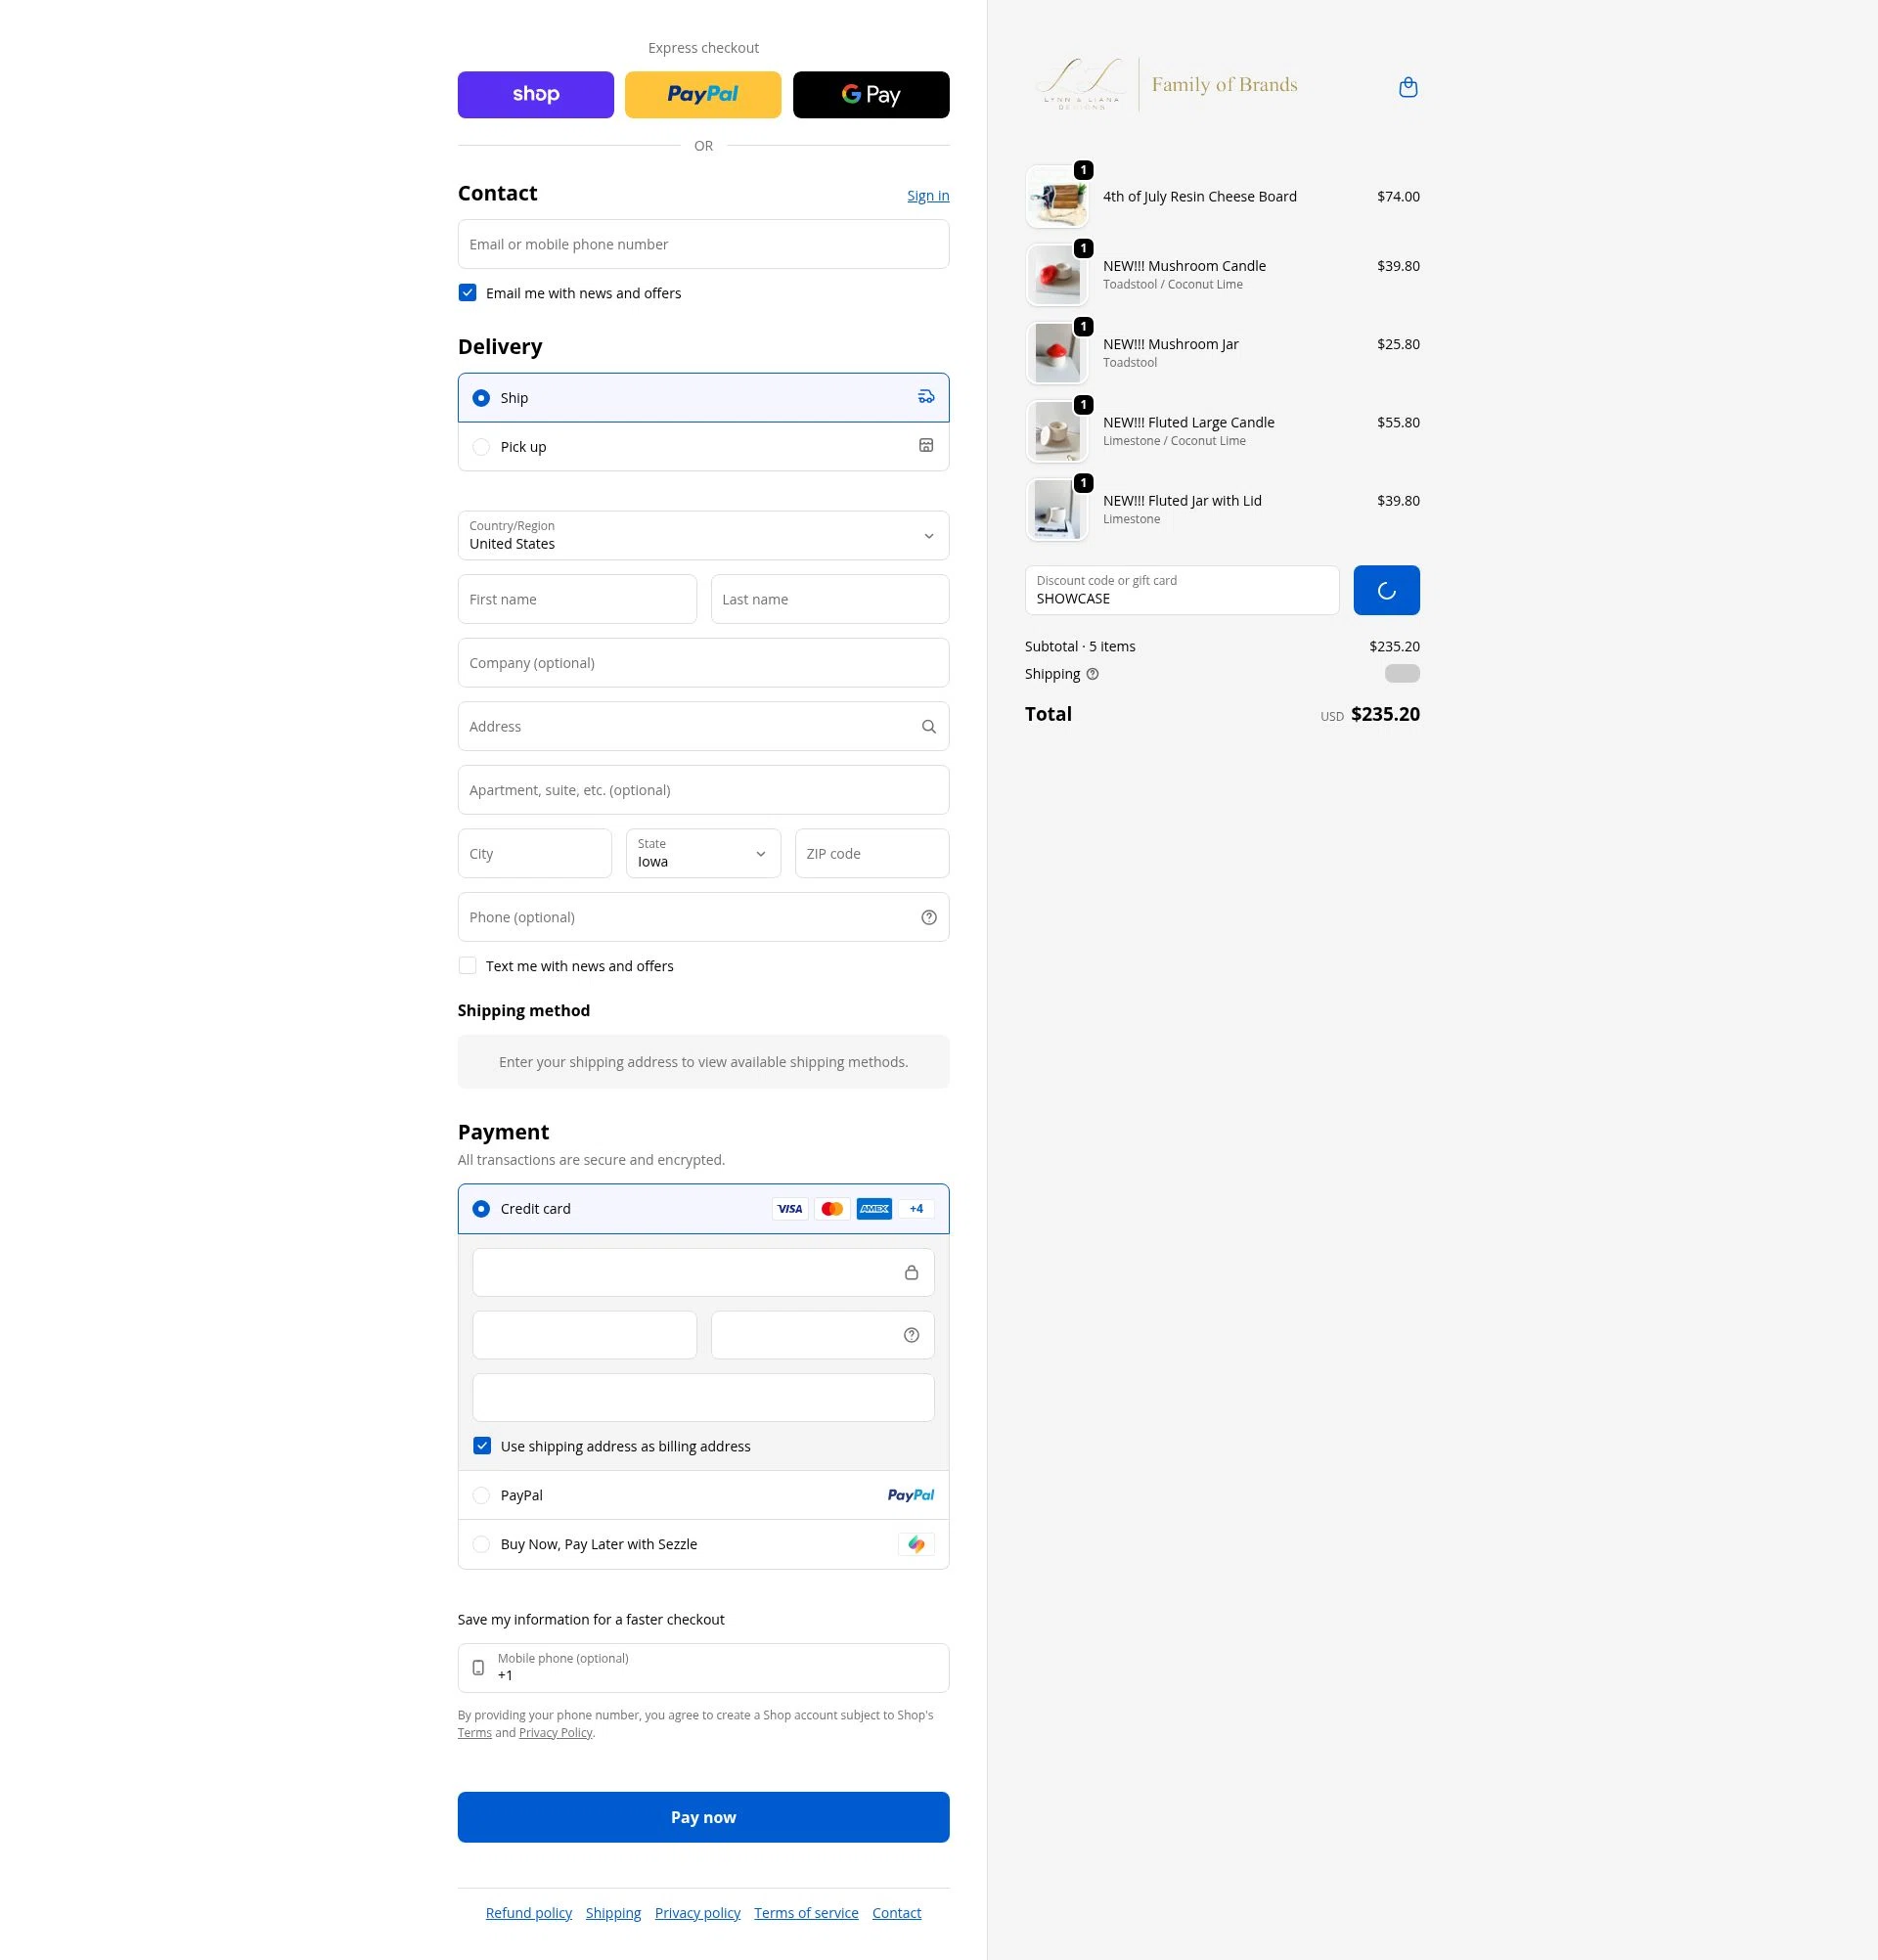The width and height of the screenshot is (1878, 1960).
Task: Click the +4 more card types badge
Action: click(x=916, y=1209)
